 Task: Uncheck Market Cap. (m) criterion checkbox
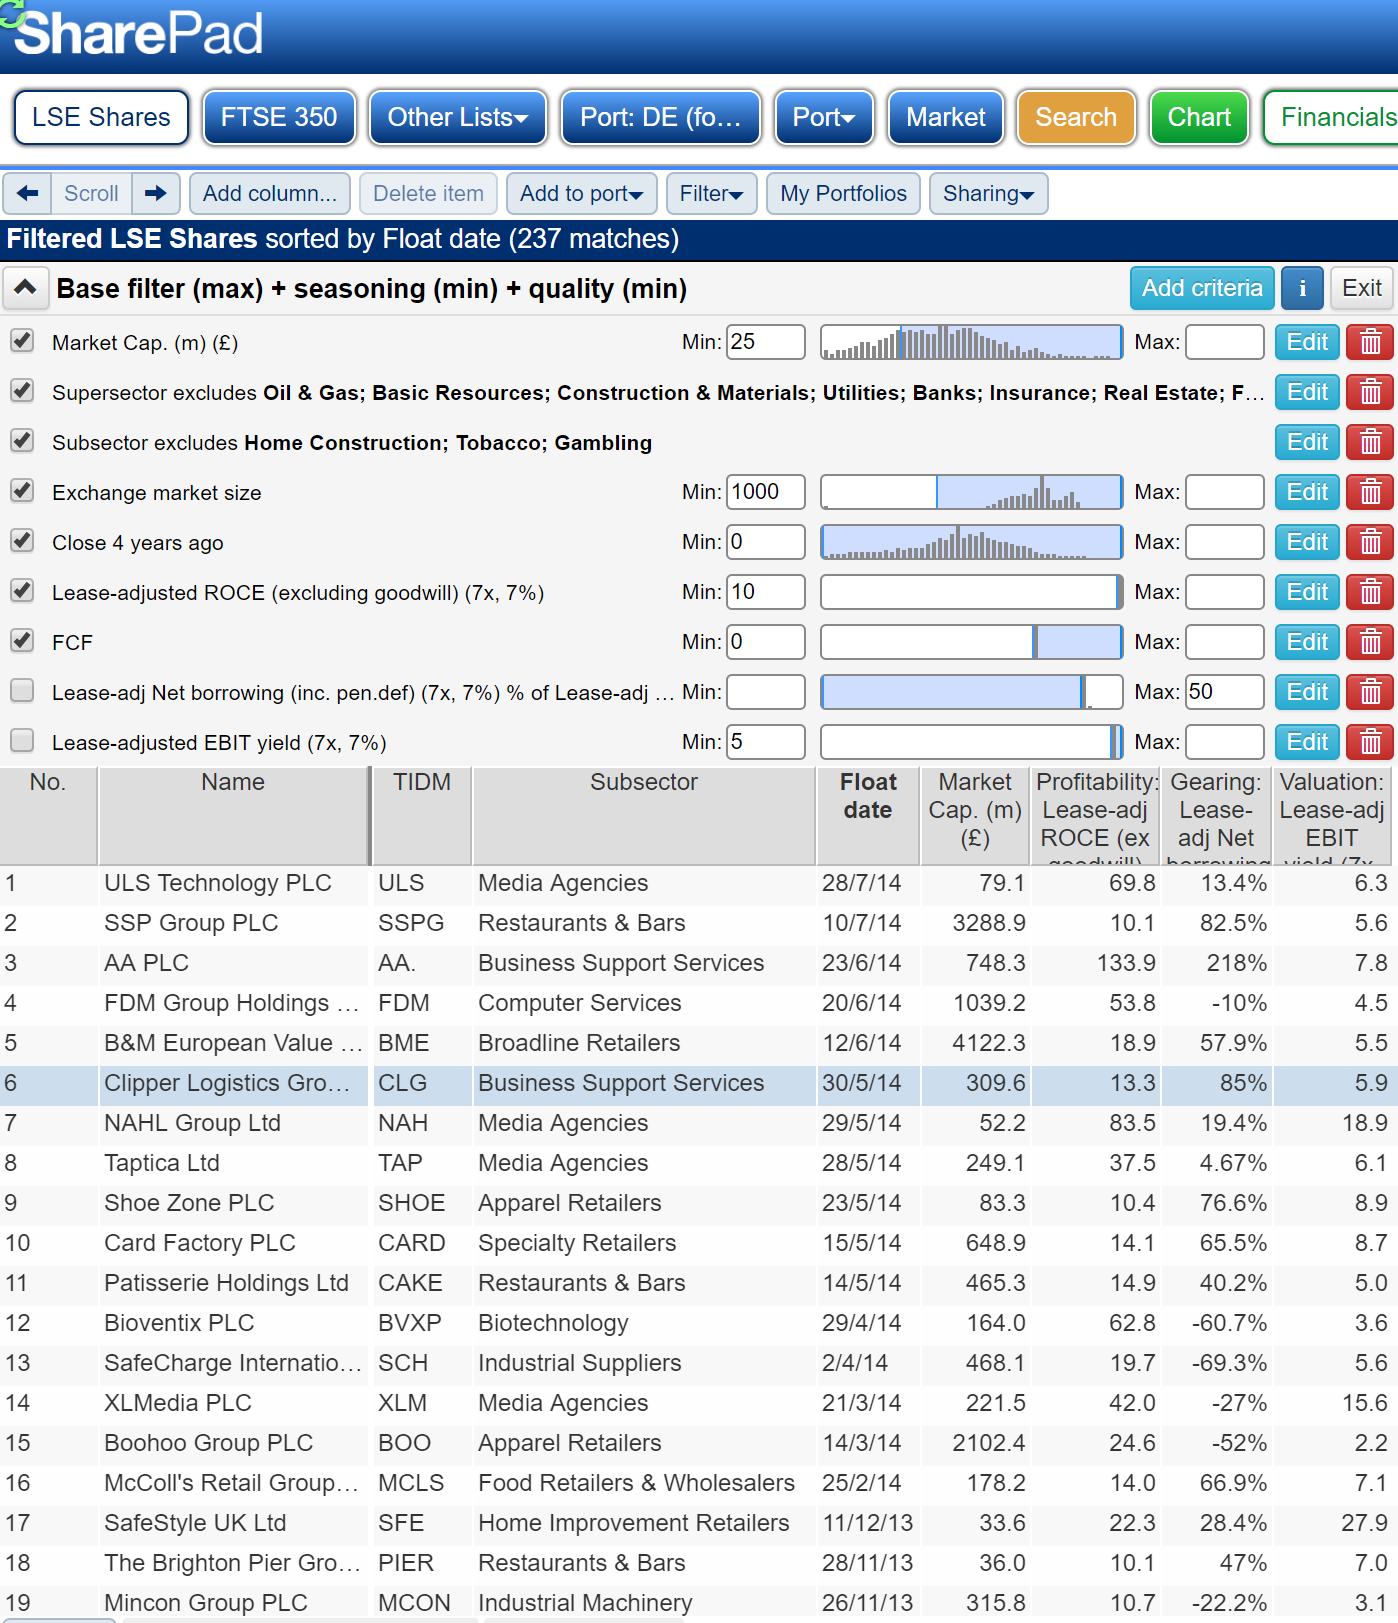tap(22, 340)
